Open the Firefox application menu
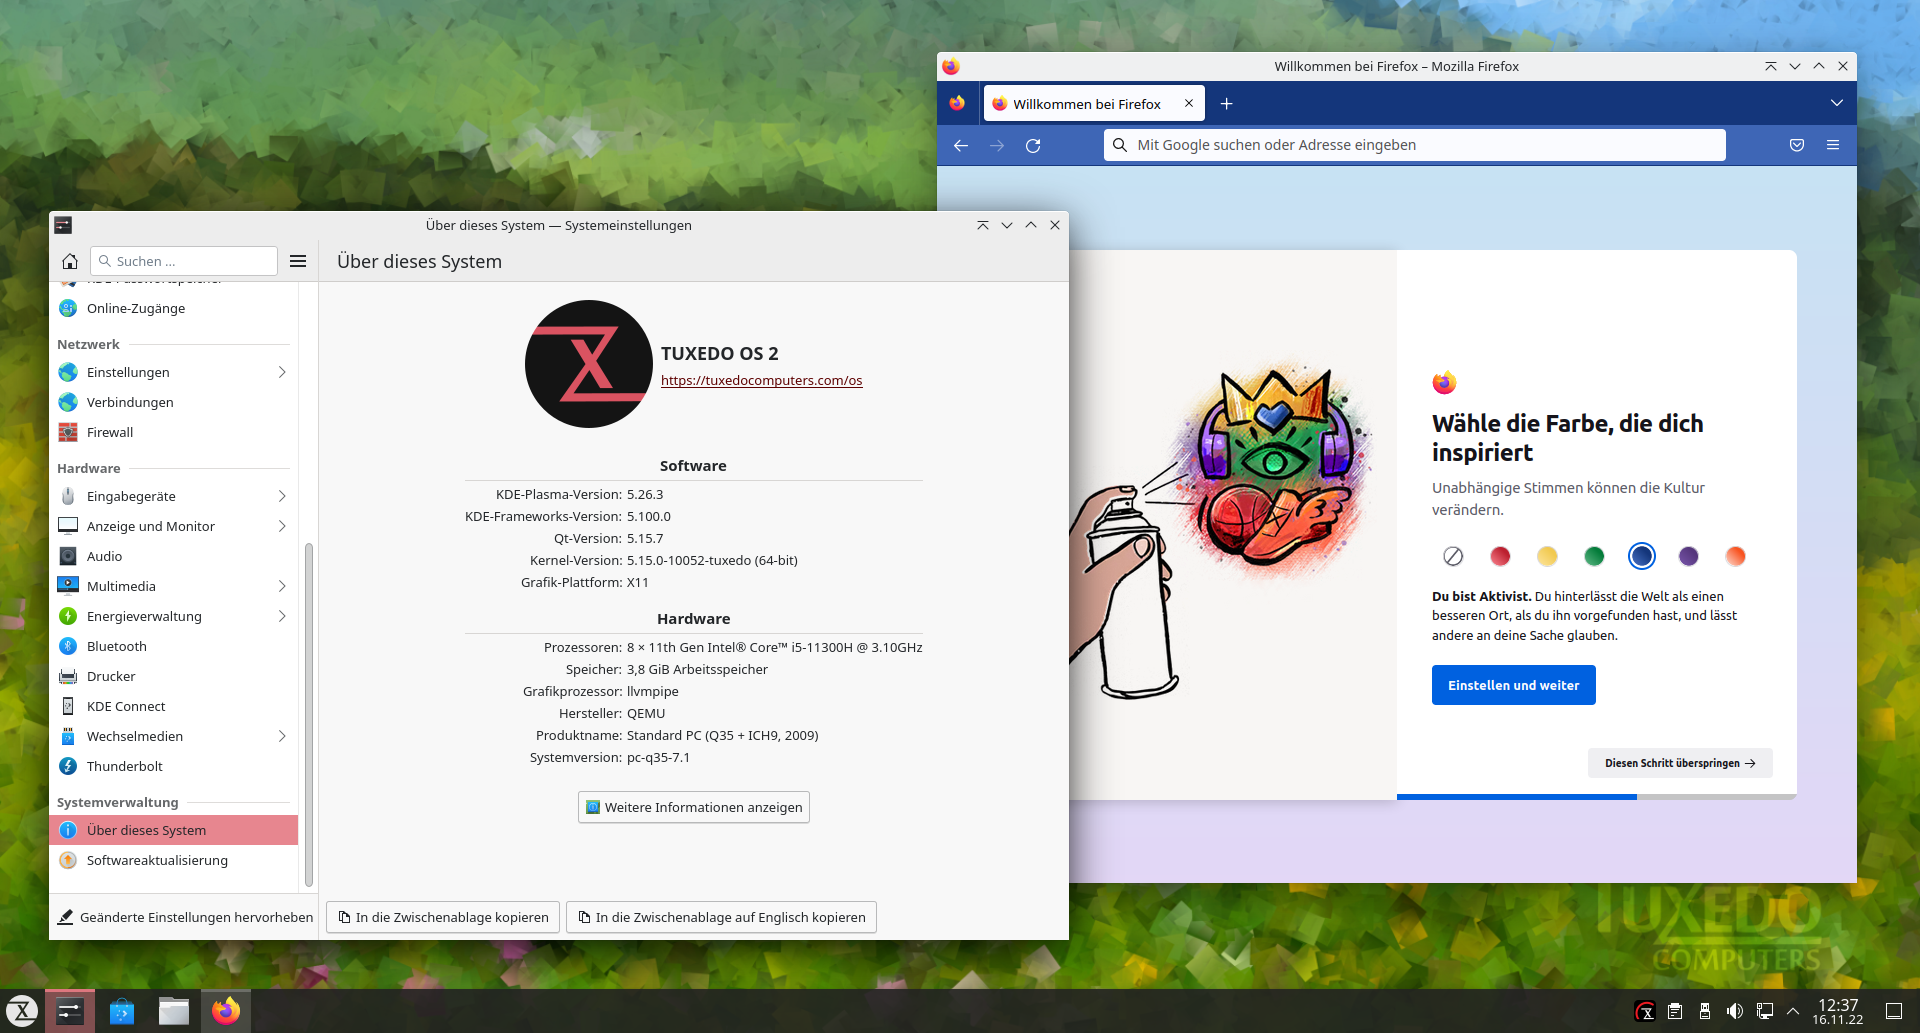This screenshot has height=1033, width=1920. (1833, 145)
